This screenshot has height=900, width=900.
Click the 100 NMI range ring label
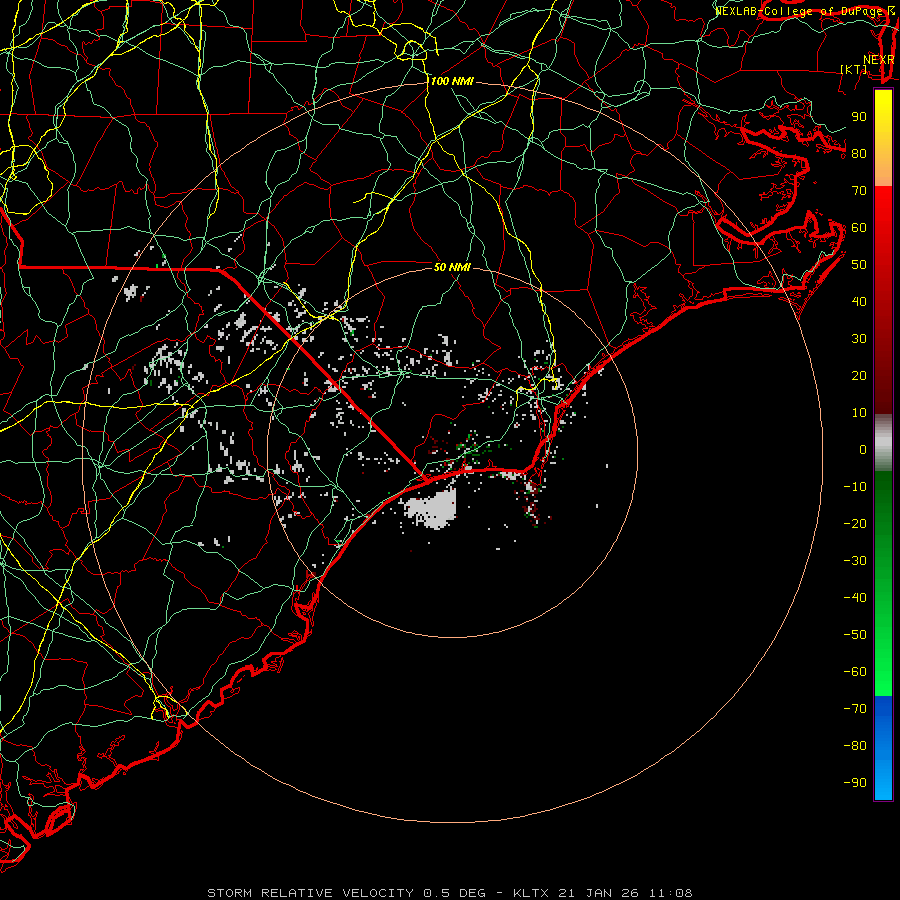(452, 82)
